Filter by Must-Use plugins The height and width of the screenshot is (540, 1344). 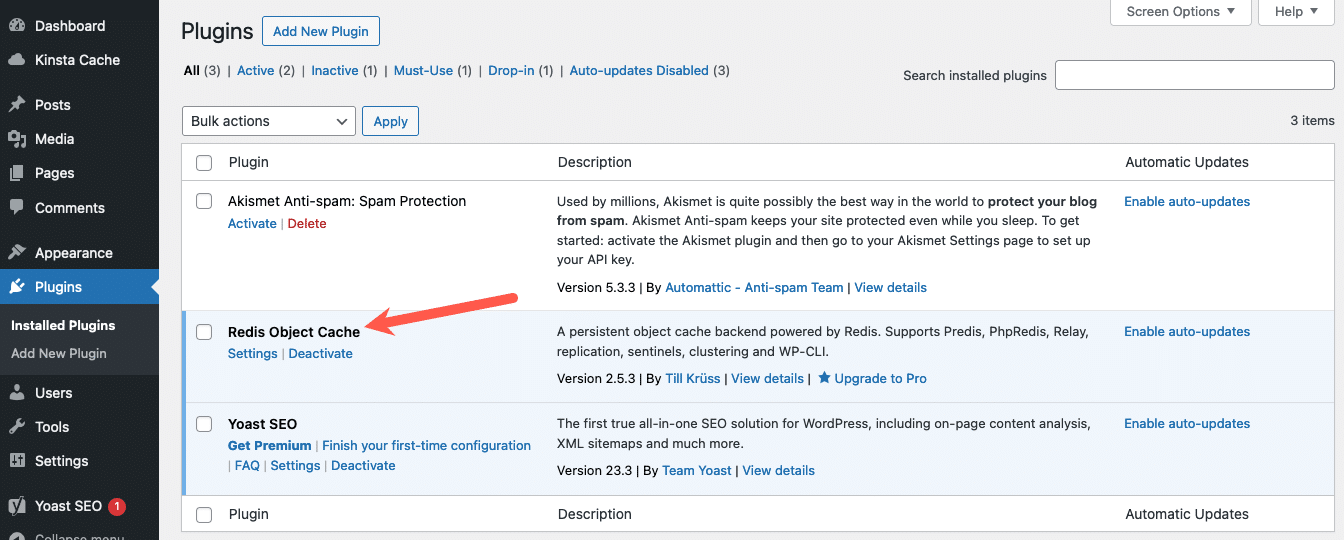[x=424, y=71]
